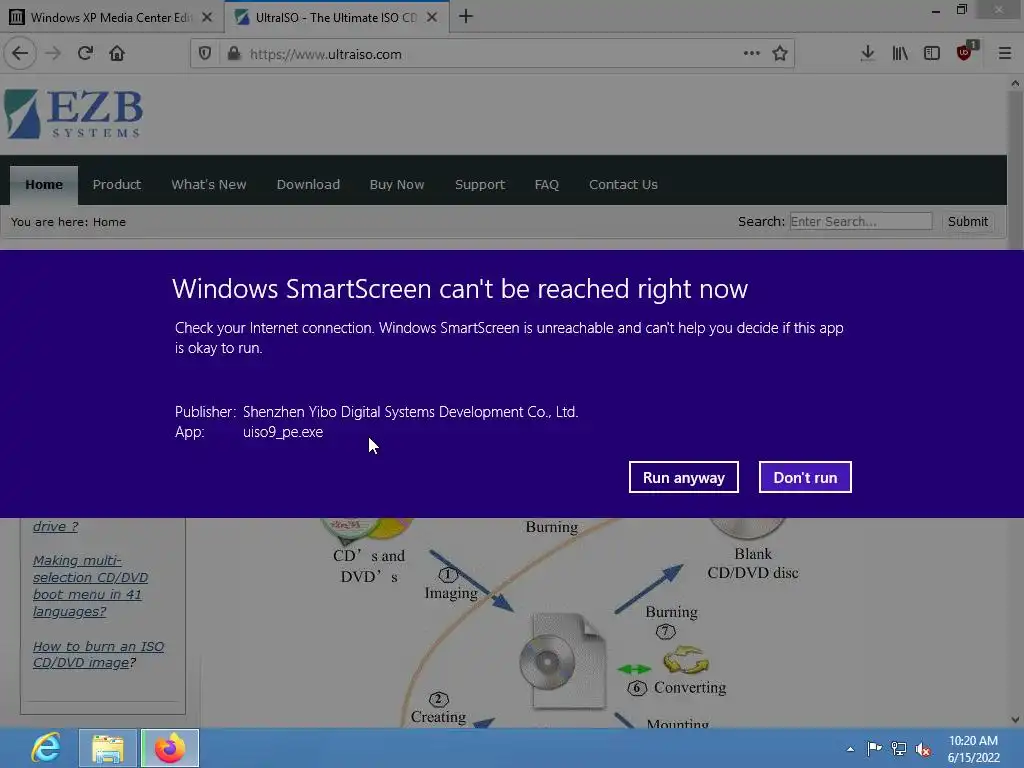Click Run anyway in SmartScreen dialog

pyautogui.click(x=684, y=477)
